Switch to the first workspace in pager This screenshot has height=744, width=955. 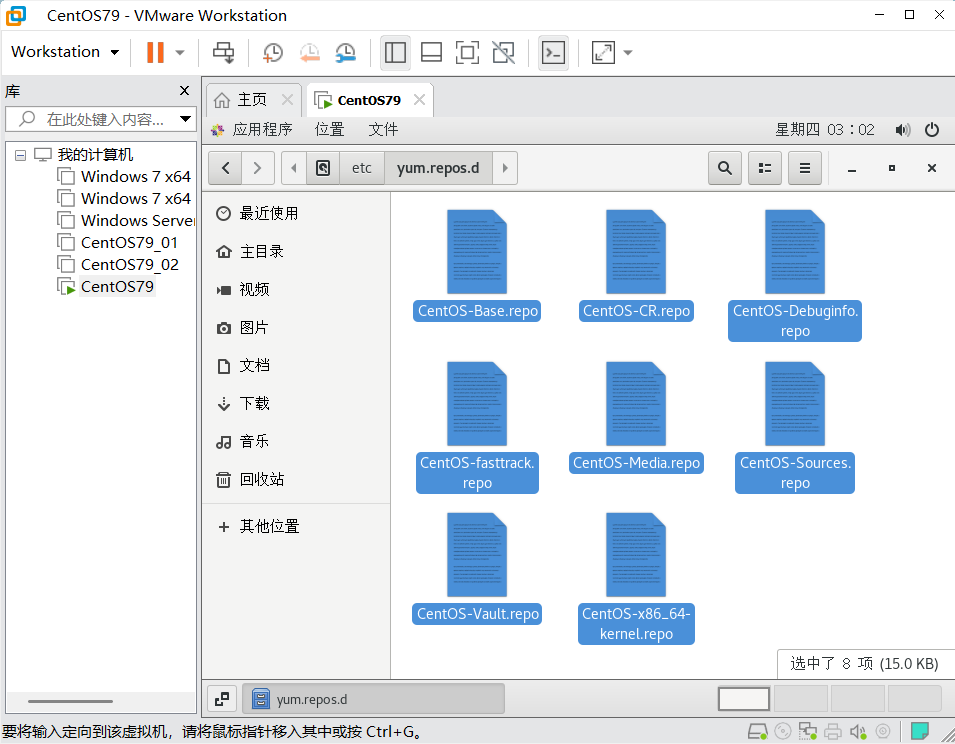point(744,699)
